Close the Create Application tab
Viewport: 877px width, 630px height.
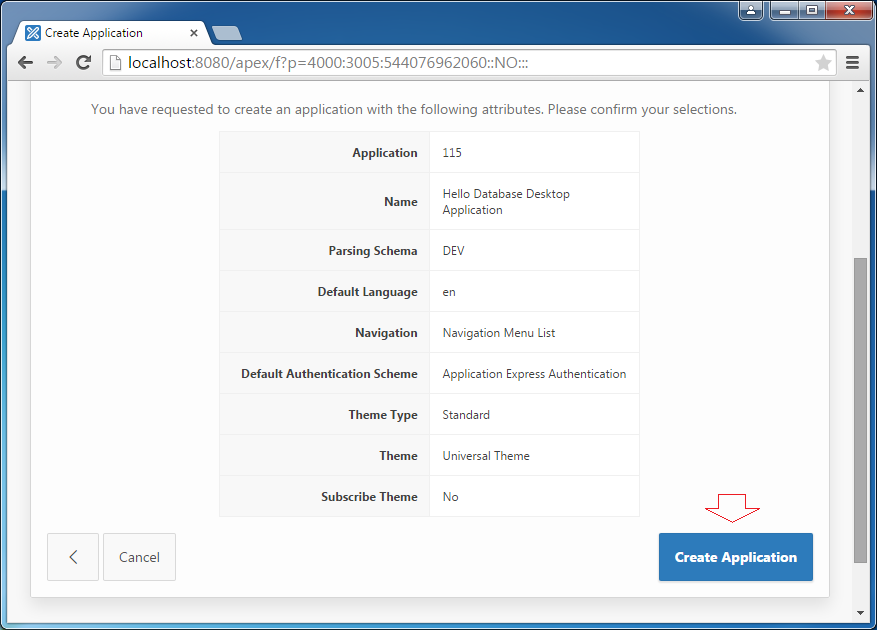point(194,33)
